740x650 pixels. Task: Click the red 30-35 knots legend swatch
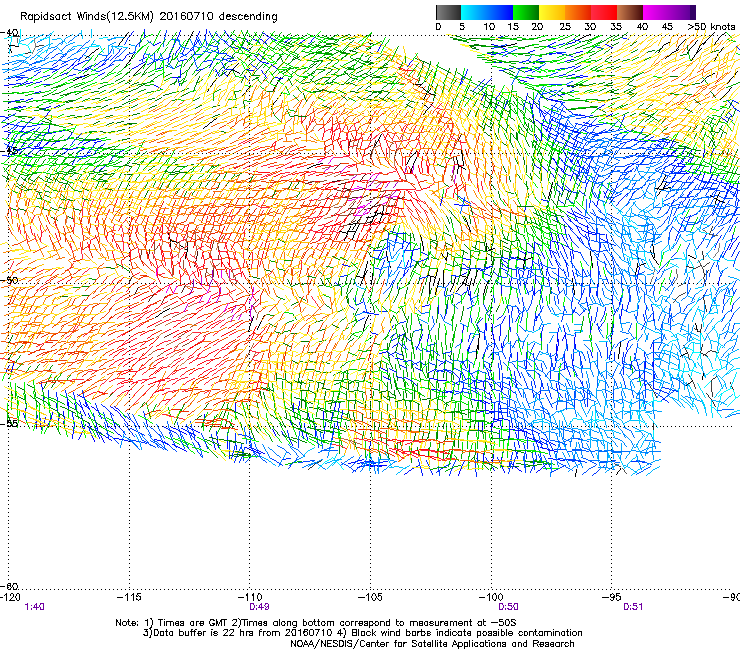pyautogui.click(x=604, y=12)
